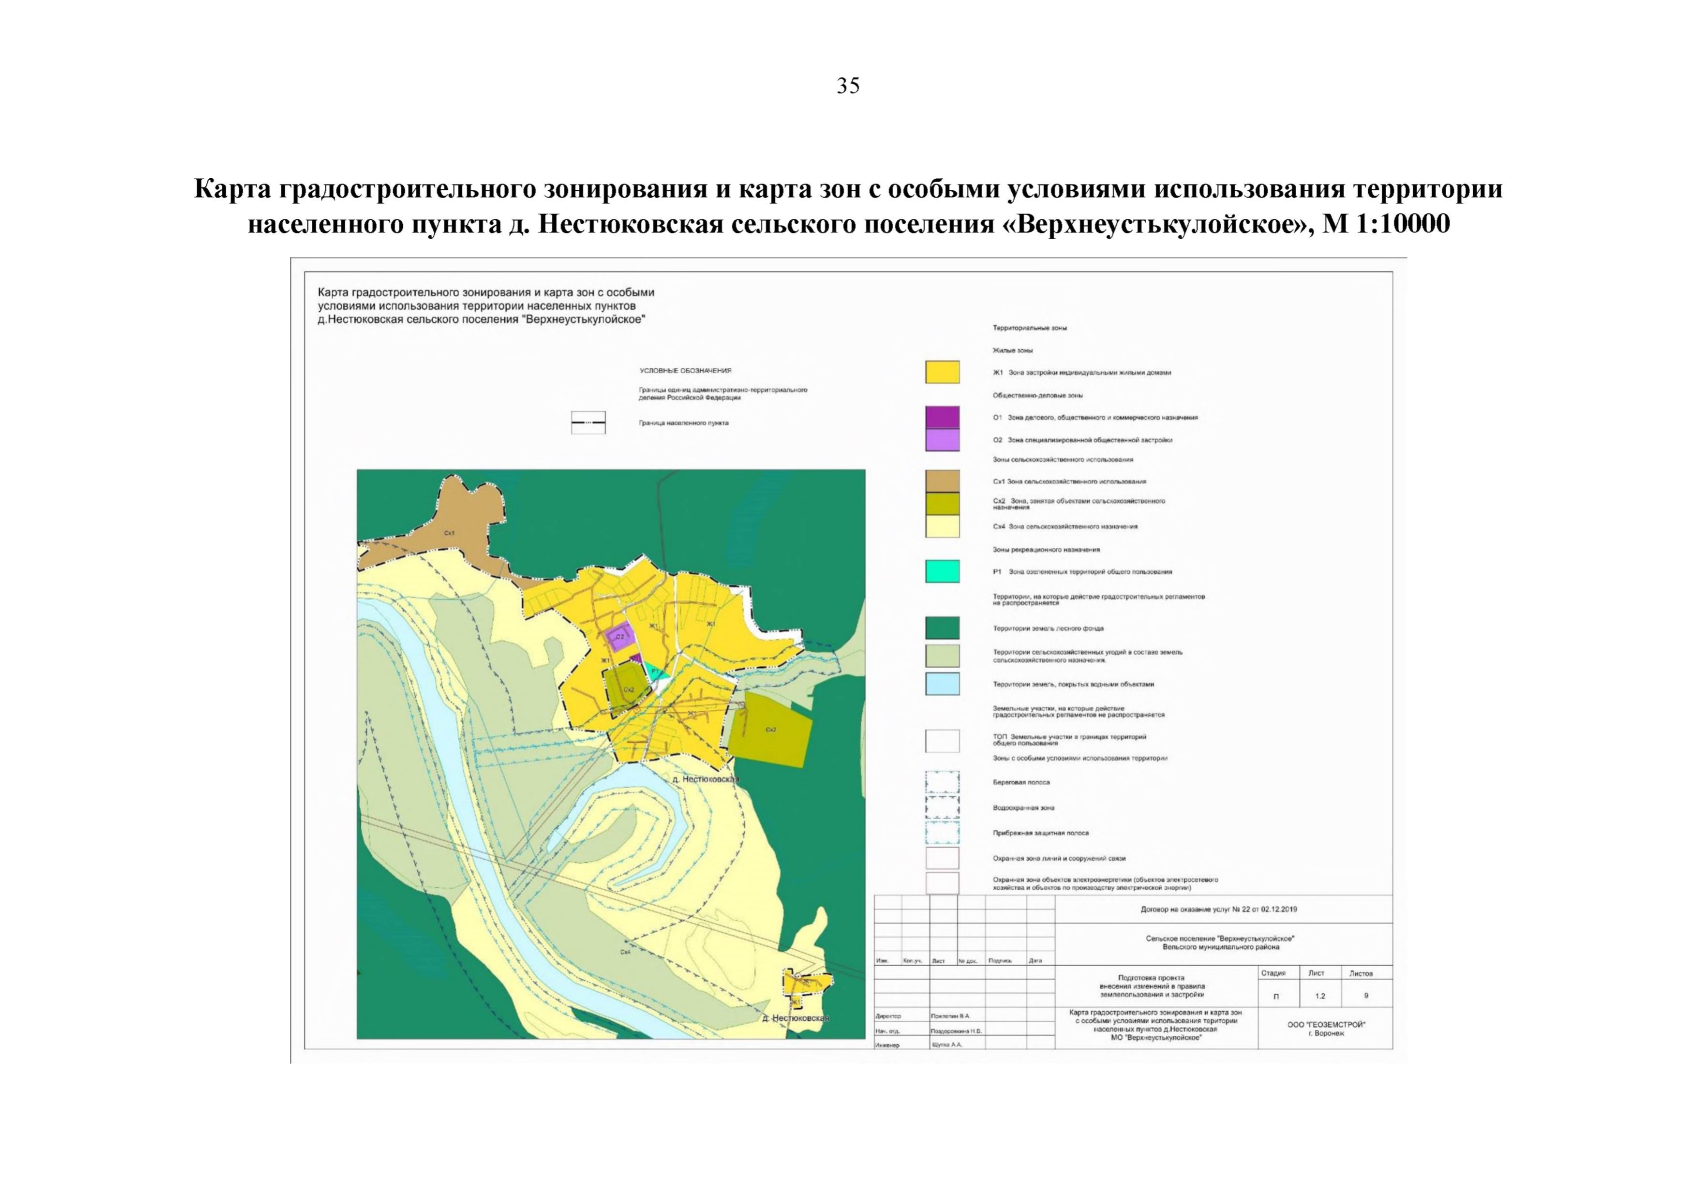Click the name Поздоровкина Н.В.
Viewport: 1697px width, 1200px height.
click(956, 1030)
